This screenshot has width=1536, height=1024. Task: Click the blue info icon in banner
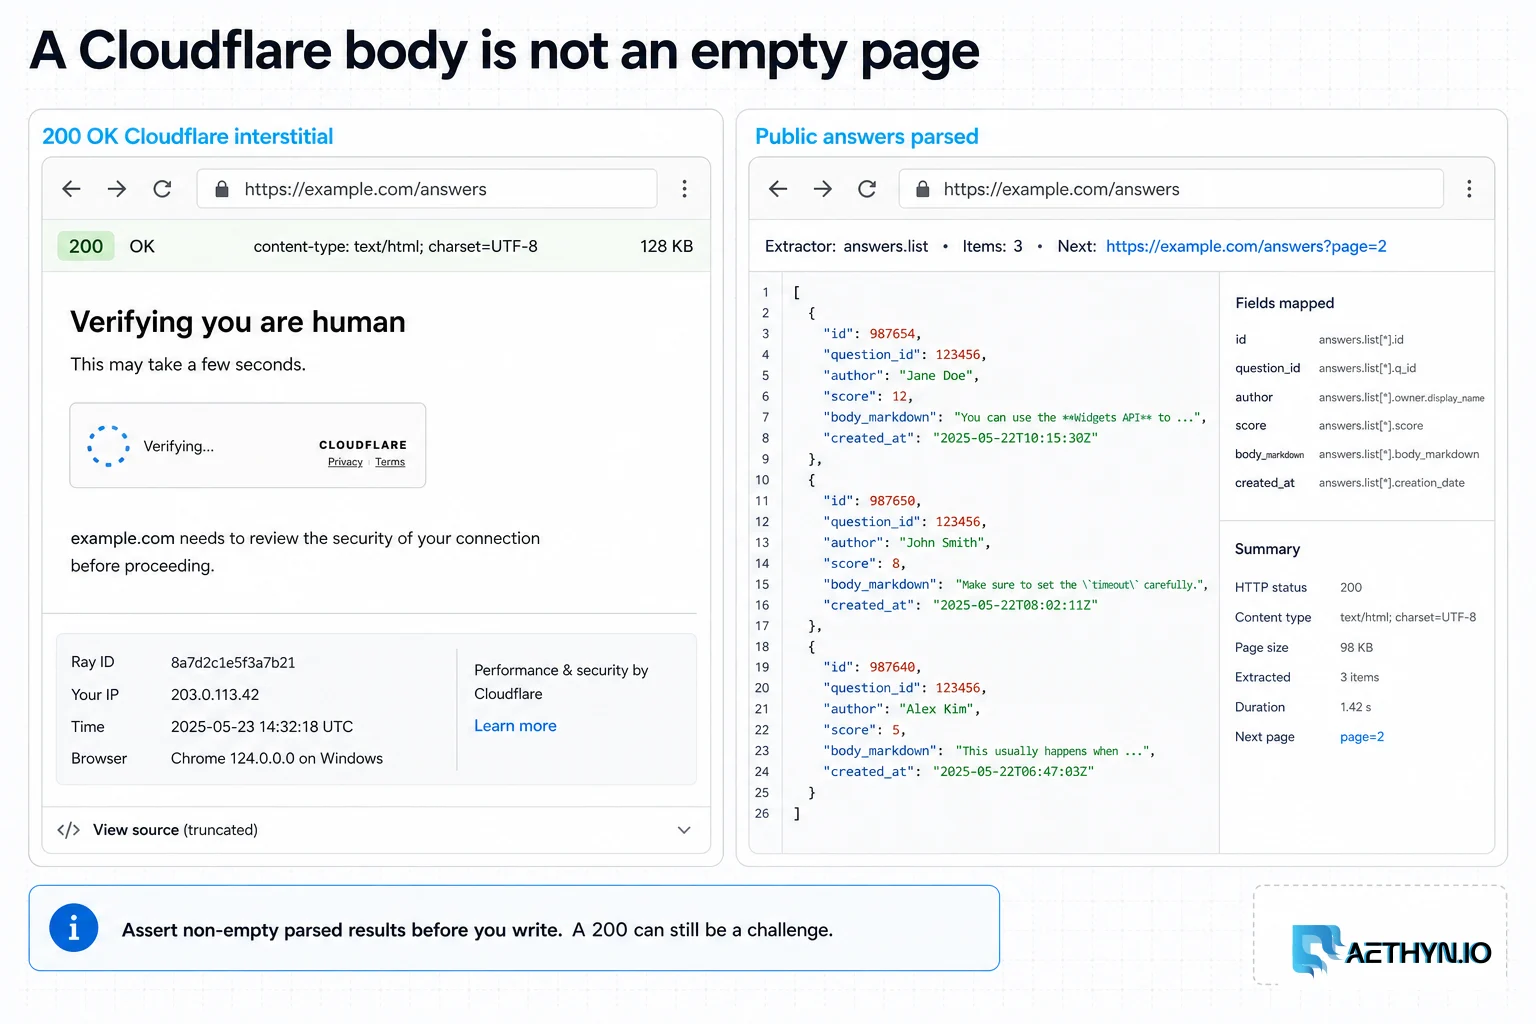(x=74, y=929)
